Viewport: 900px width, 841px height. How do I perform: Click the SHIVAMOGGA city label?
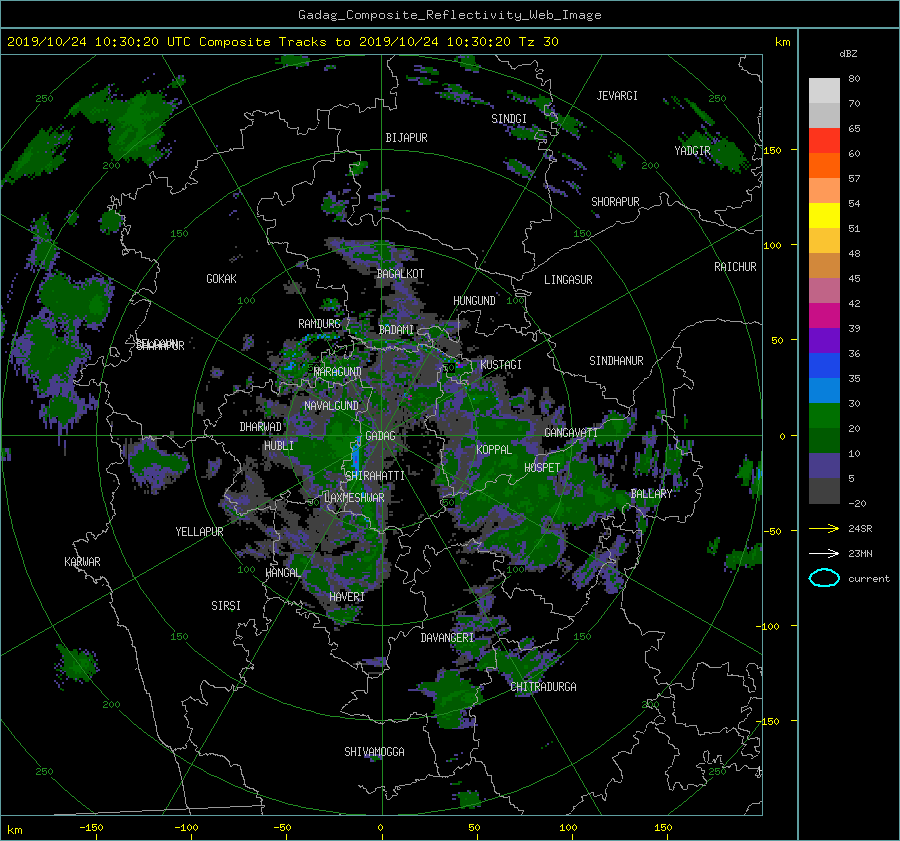(374, 751)
